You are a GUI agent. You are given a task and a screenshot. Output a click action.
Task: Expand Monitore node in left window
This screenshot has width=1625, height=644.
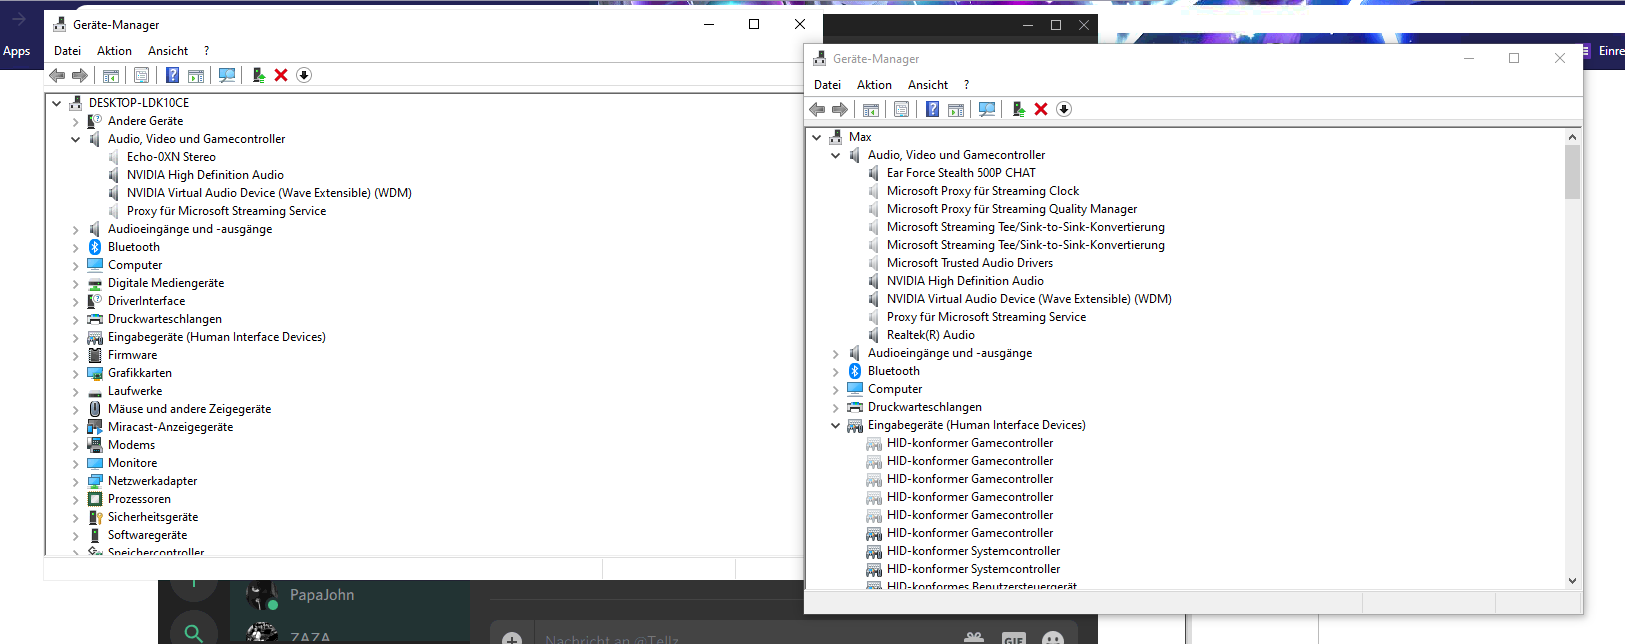(75, 463)
